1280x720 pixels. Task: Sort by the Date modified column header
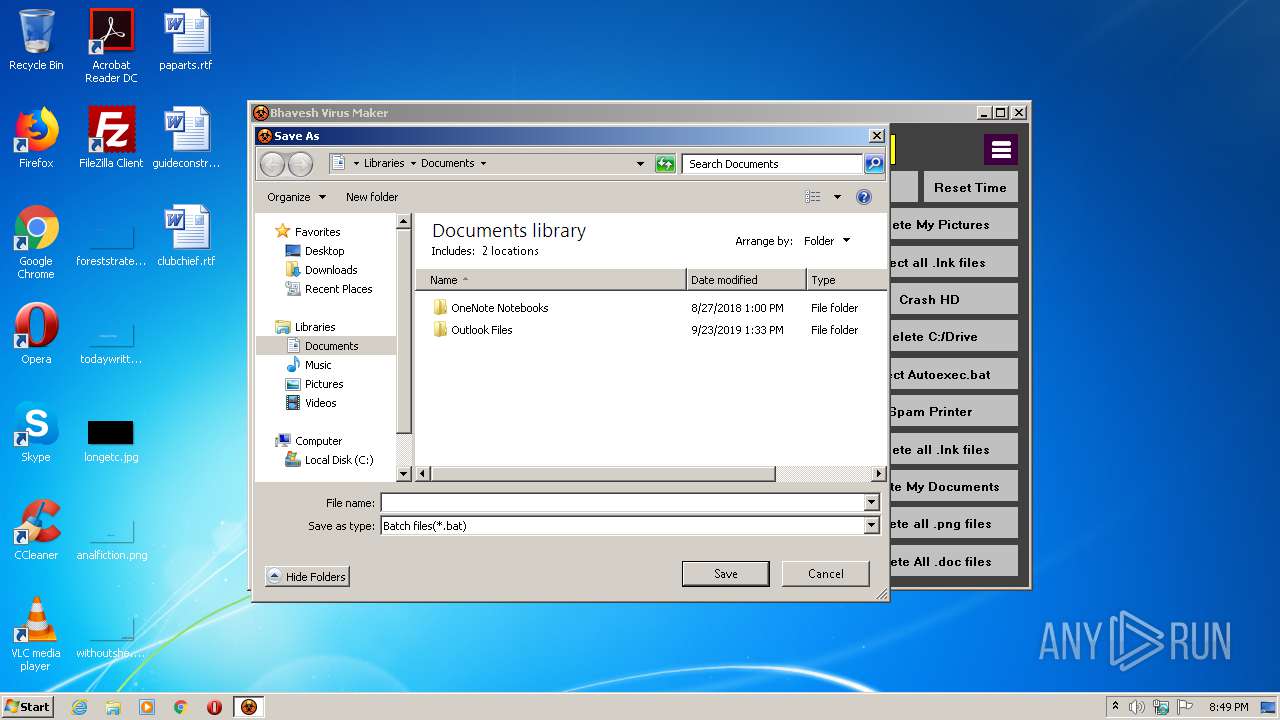(746, 280)
